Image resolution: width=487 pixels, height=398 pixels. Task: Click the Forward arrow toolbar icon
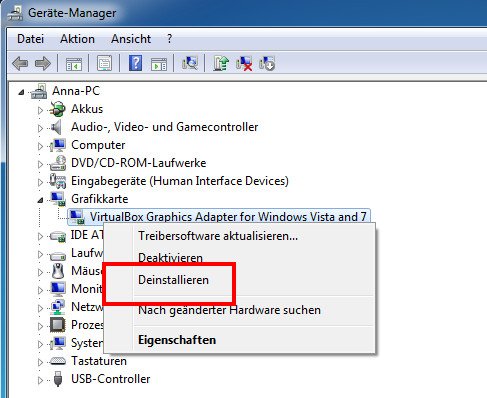point(43,63)
